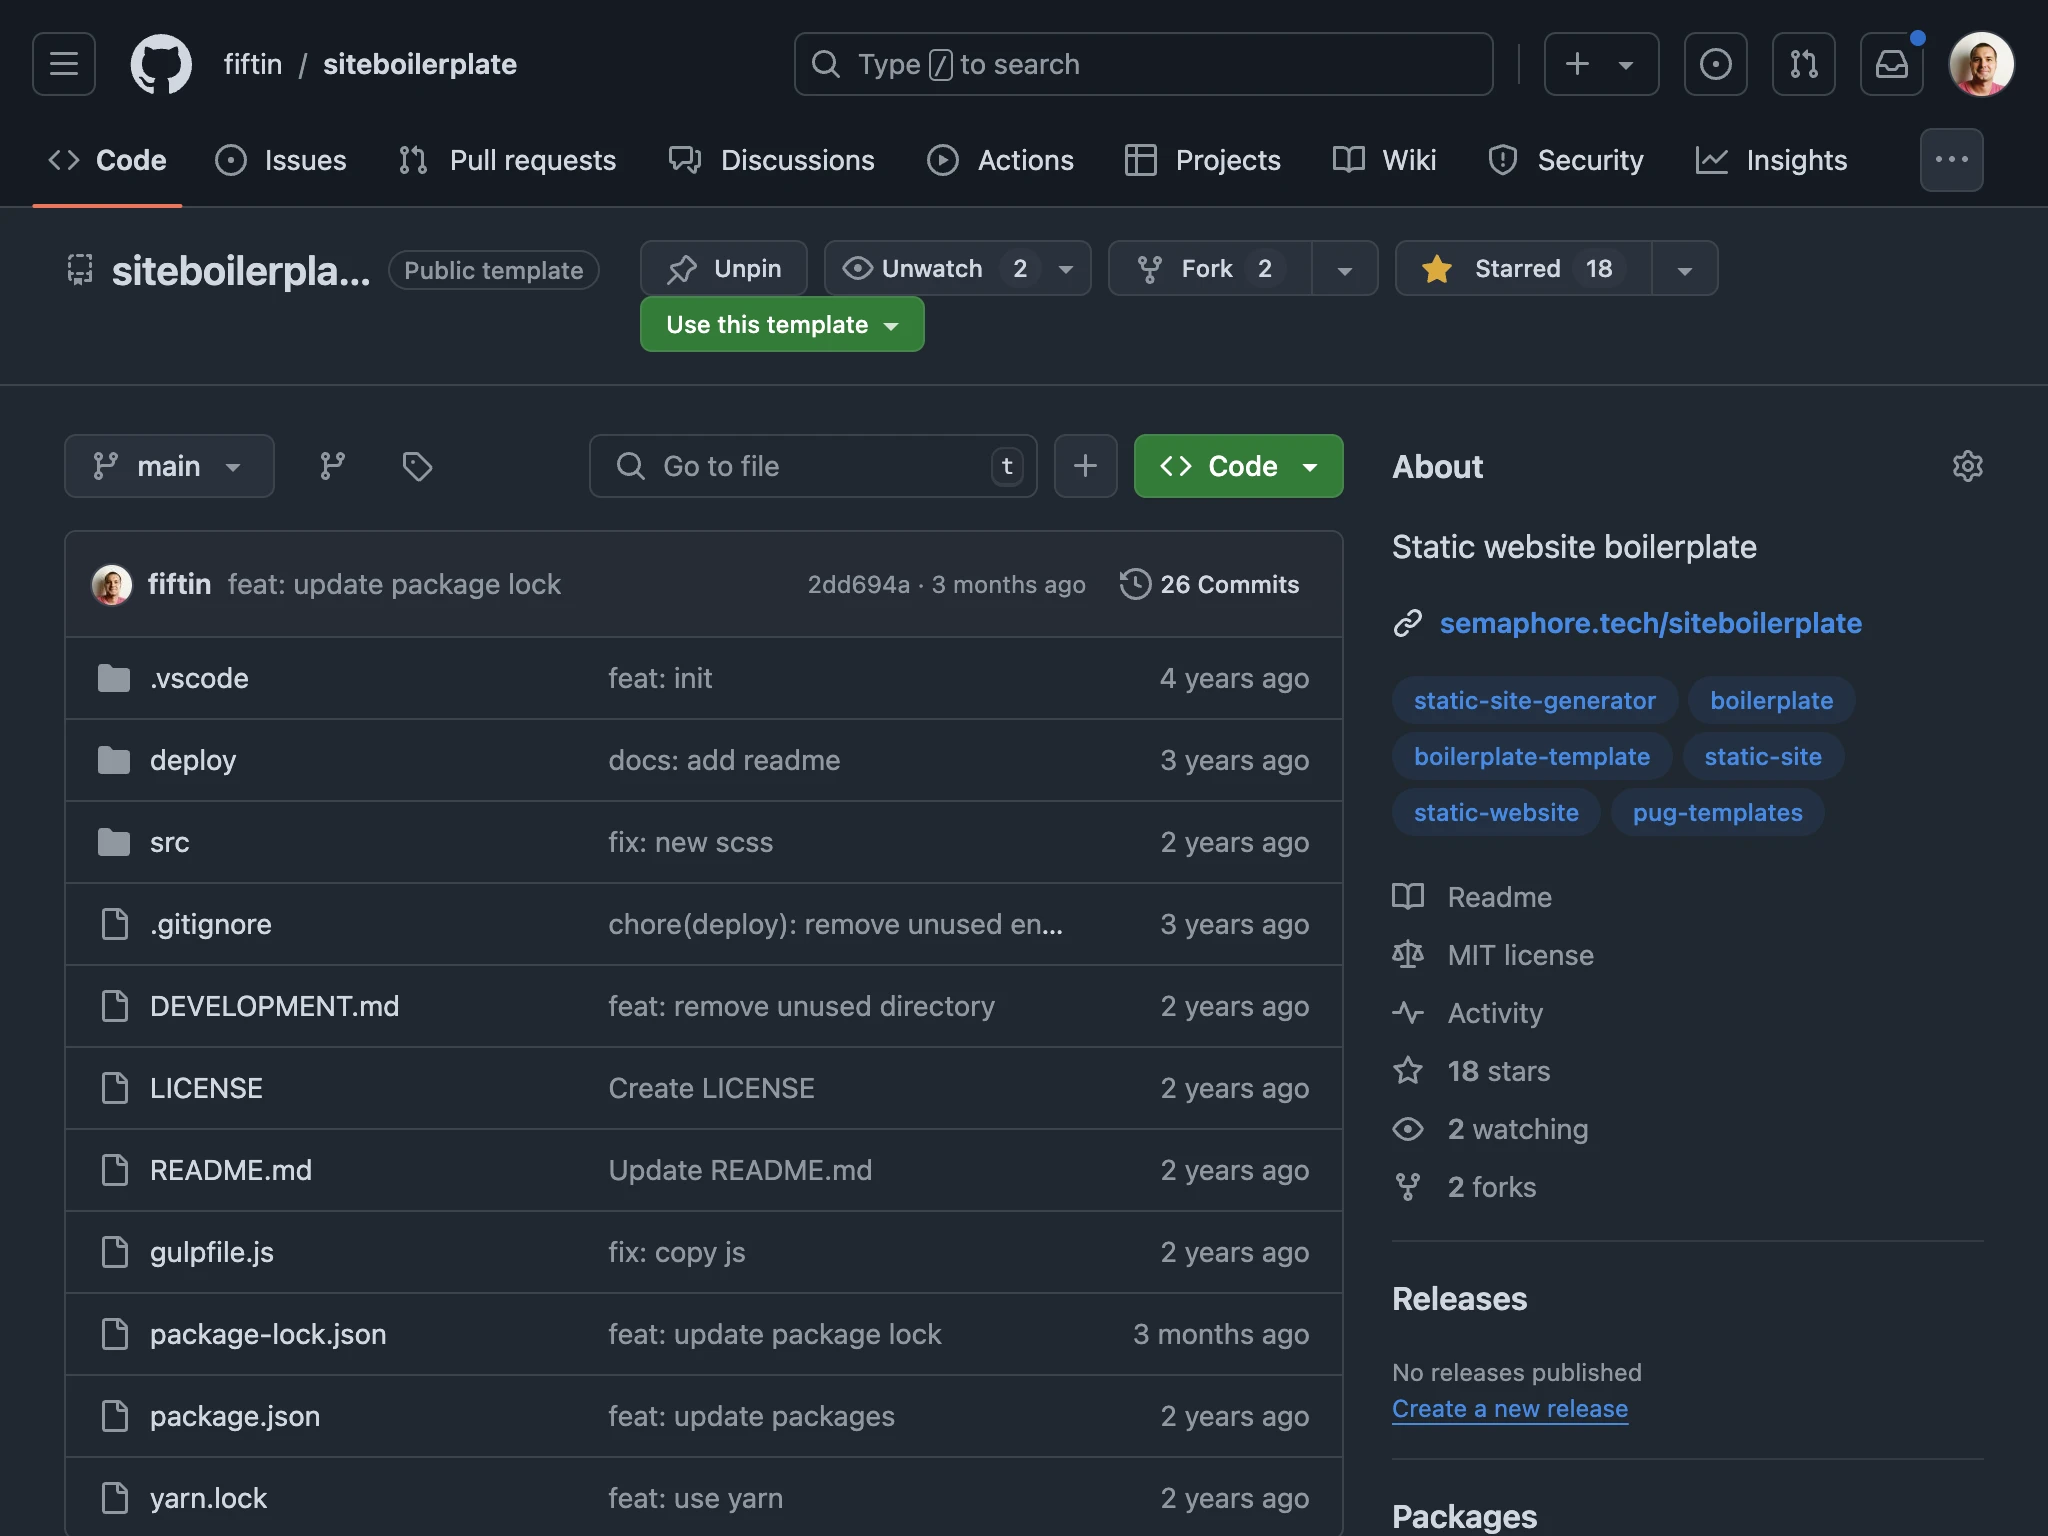Open the package-lock.json file

(268, 1334)
